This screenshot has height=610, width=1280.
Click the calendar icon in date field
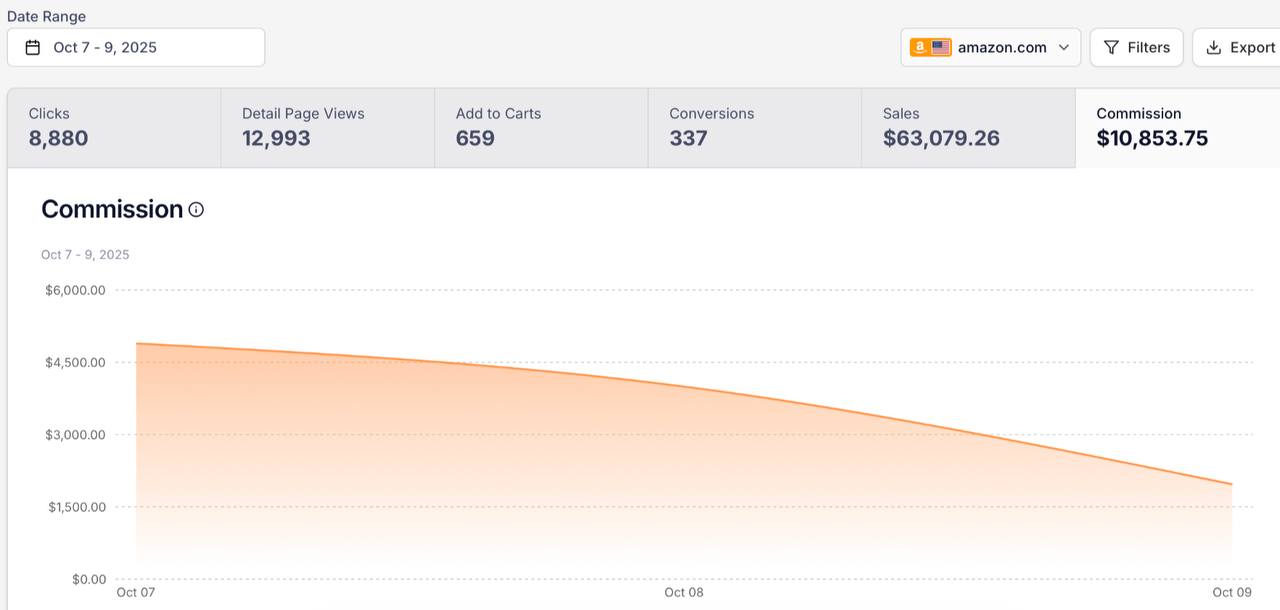coord(33,47)
